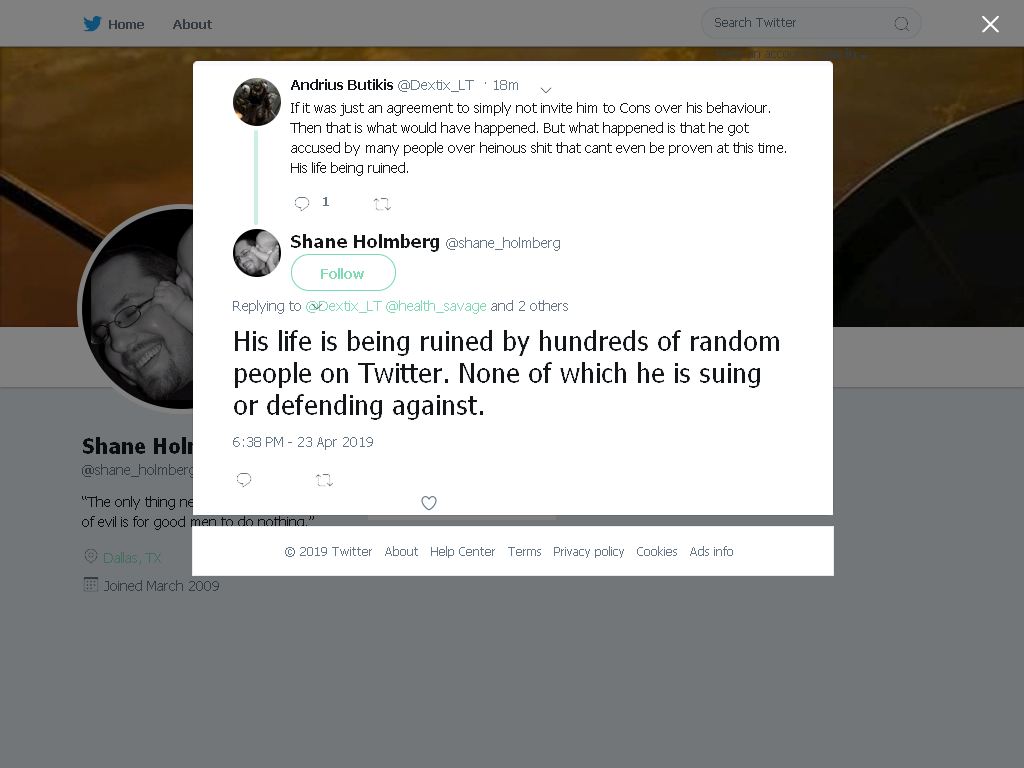The width and height of the screenshot is (1024, 768).
Task: Retweet Andrius Butikis's tweet
Action: pos(382,204)
